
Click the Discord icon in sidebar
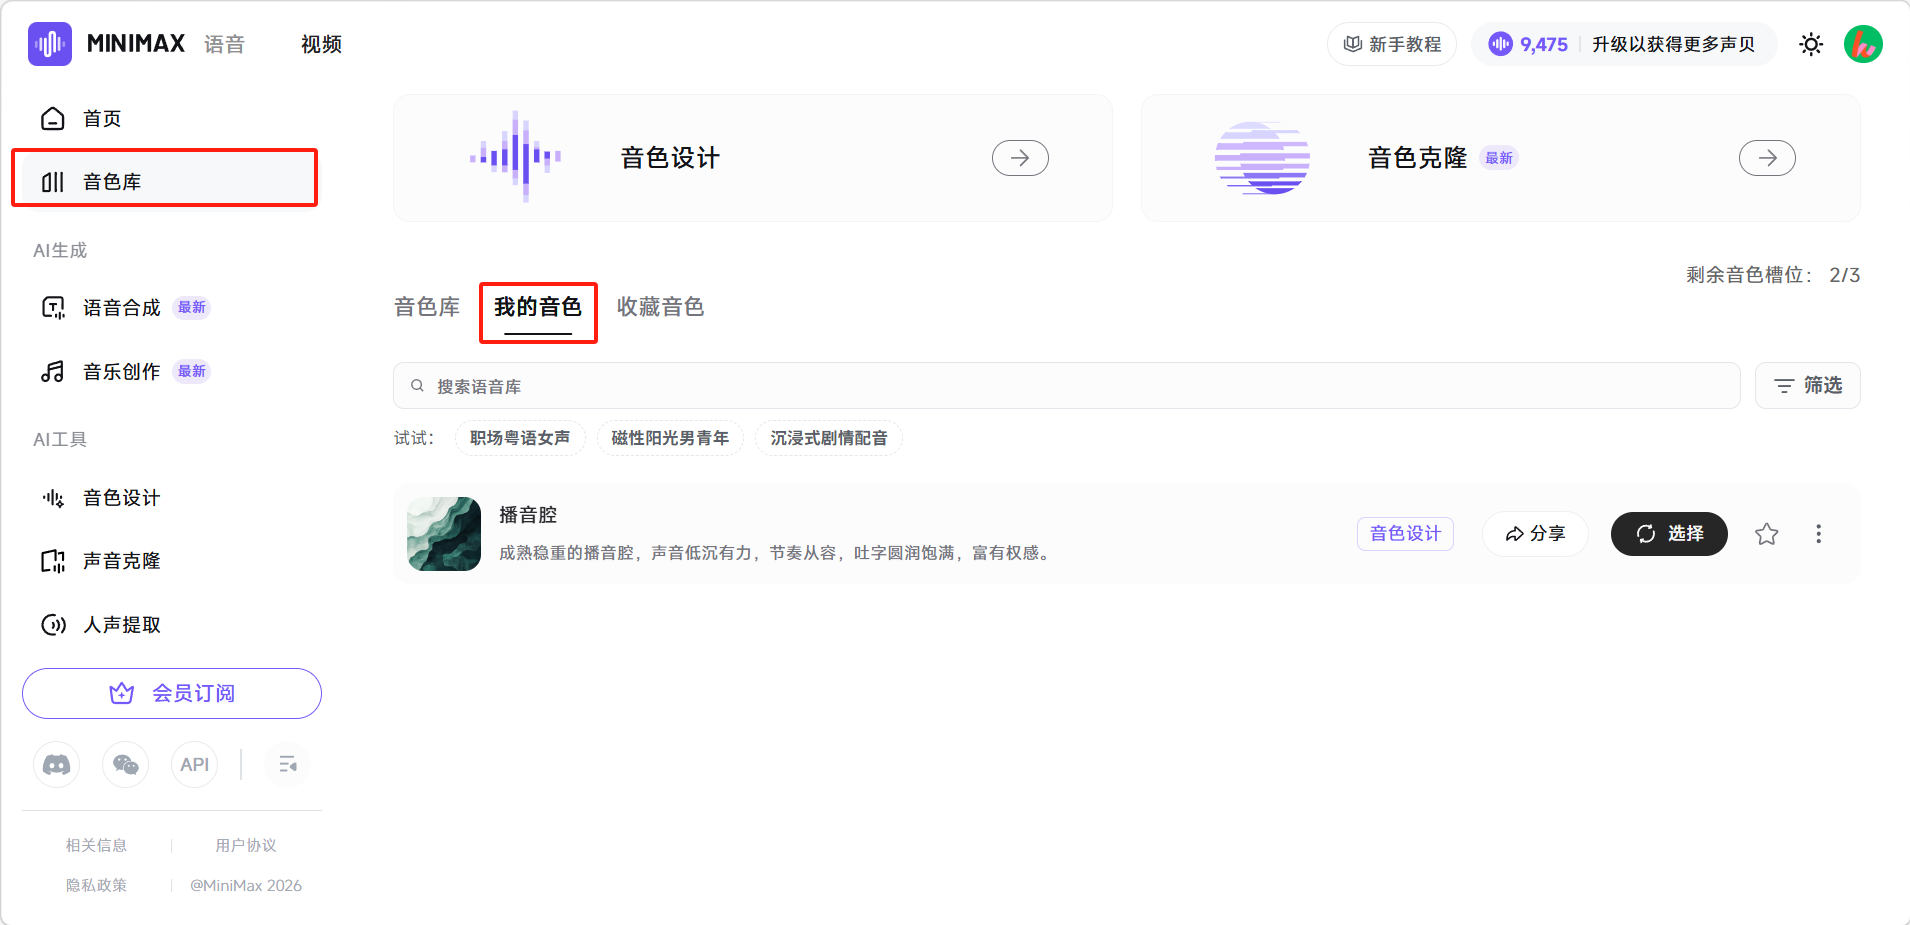pos(56,765)
